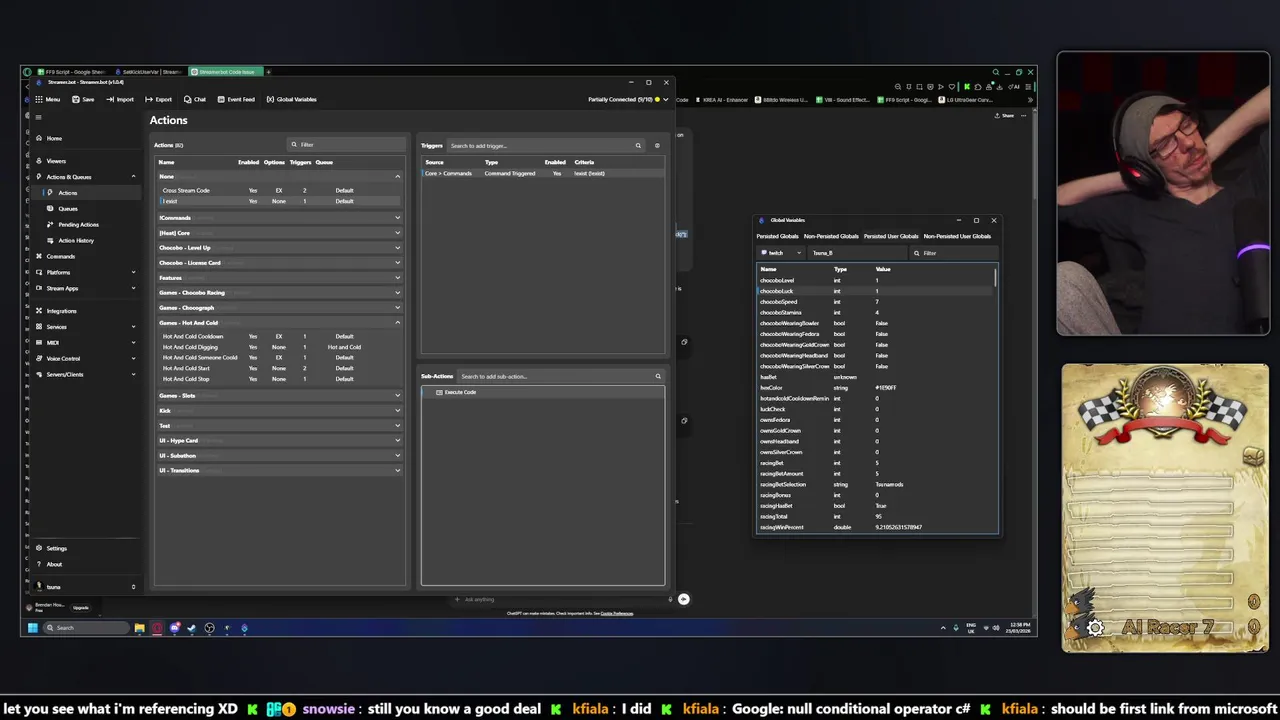Select the Core > Commands trigger row
The image size is (1280, 720).
point(542,173)
